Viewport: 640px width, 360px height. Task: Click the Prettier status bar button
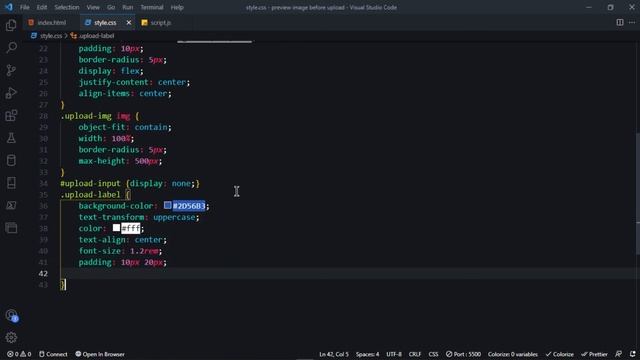coord(594,354)
